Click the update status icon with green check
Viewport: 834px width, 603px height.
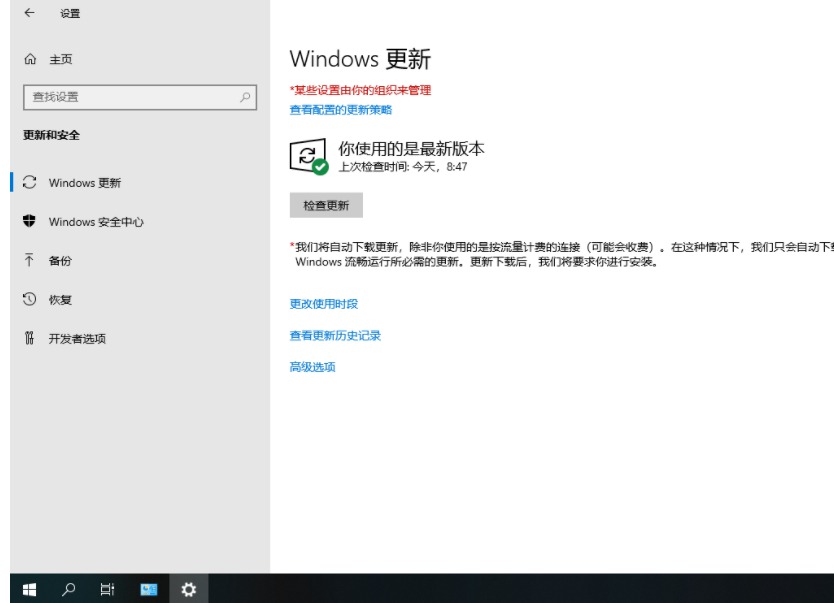308,156
